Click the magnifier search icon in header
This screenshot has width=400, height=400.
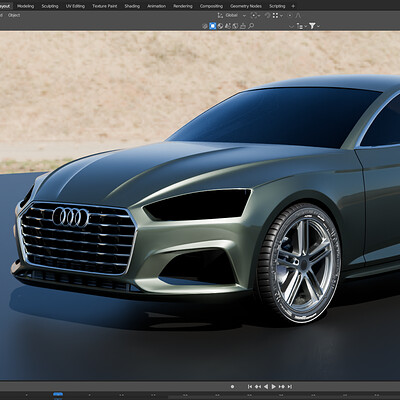(x=251, y=26)
